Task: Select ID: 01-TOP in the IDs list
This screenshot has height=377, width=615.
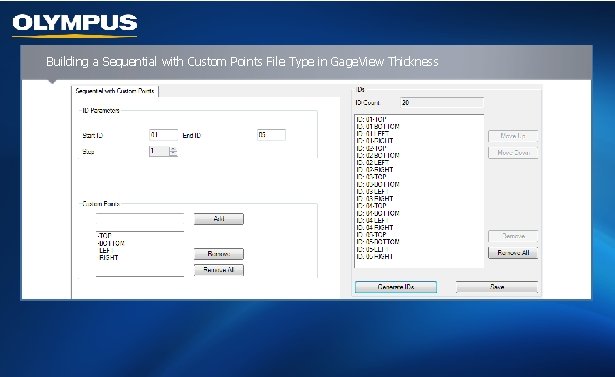Action: (372, 119)
